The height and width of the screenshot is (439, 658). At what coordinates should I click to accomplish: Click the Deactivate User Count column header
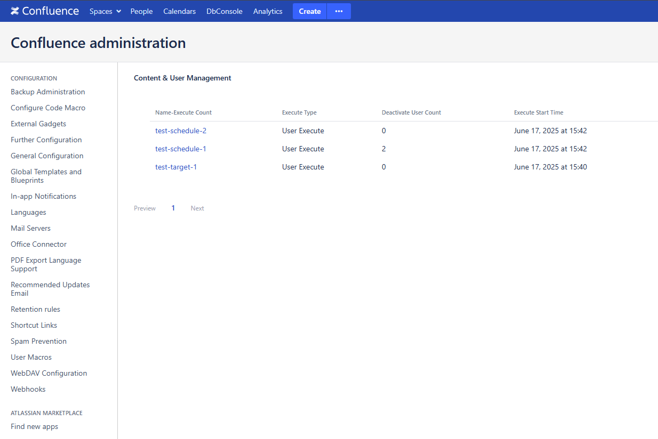[x=411, y=112]
